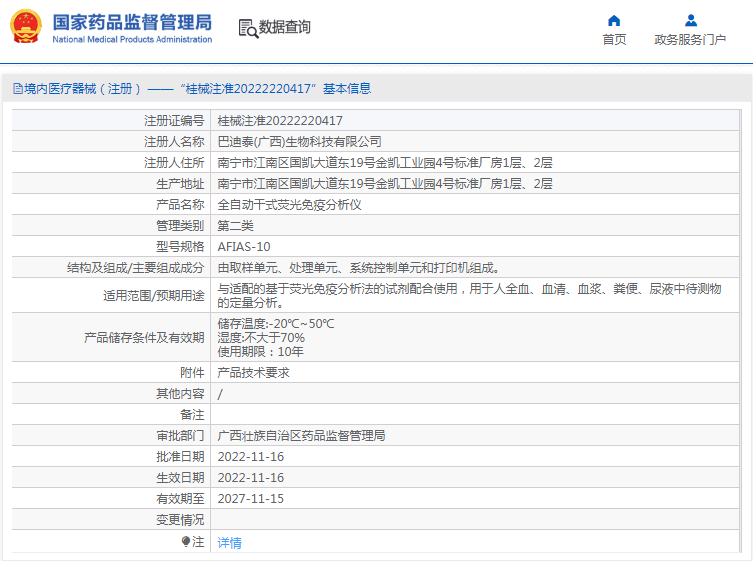The height and width of the screenshot is (561, 753).
Task: Open 首页 navigation link
Action: point(614,39)
